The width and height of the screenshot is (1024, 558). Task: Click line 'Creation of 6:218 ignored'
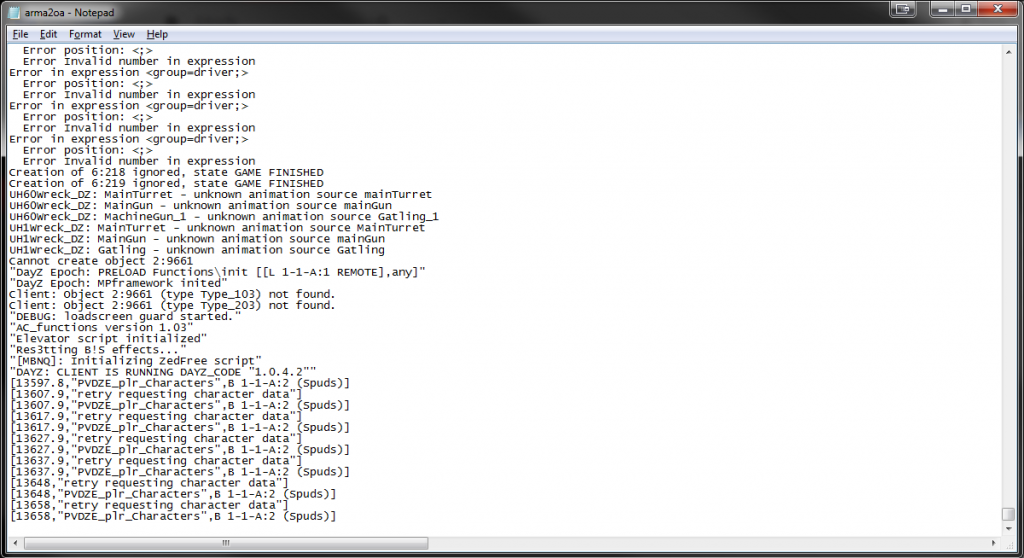point(166,172)
